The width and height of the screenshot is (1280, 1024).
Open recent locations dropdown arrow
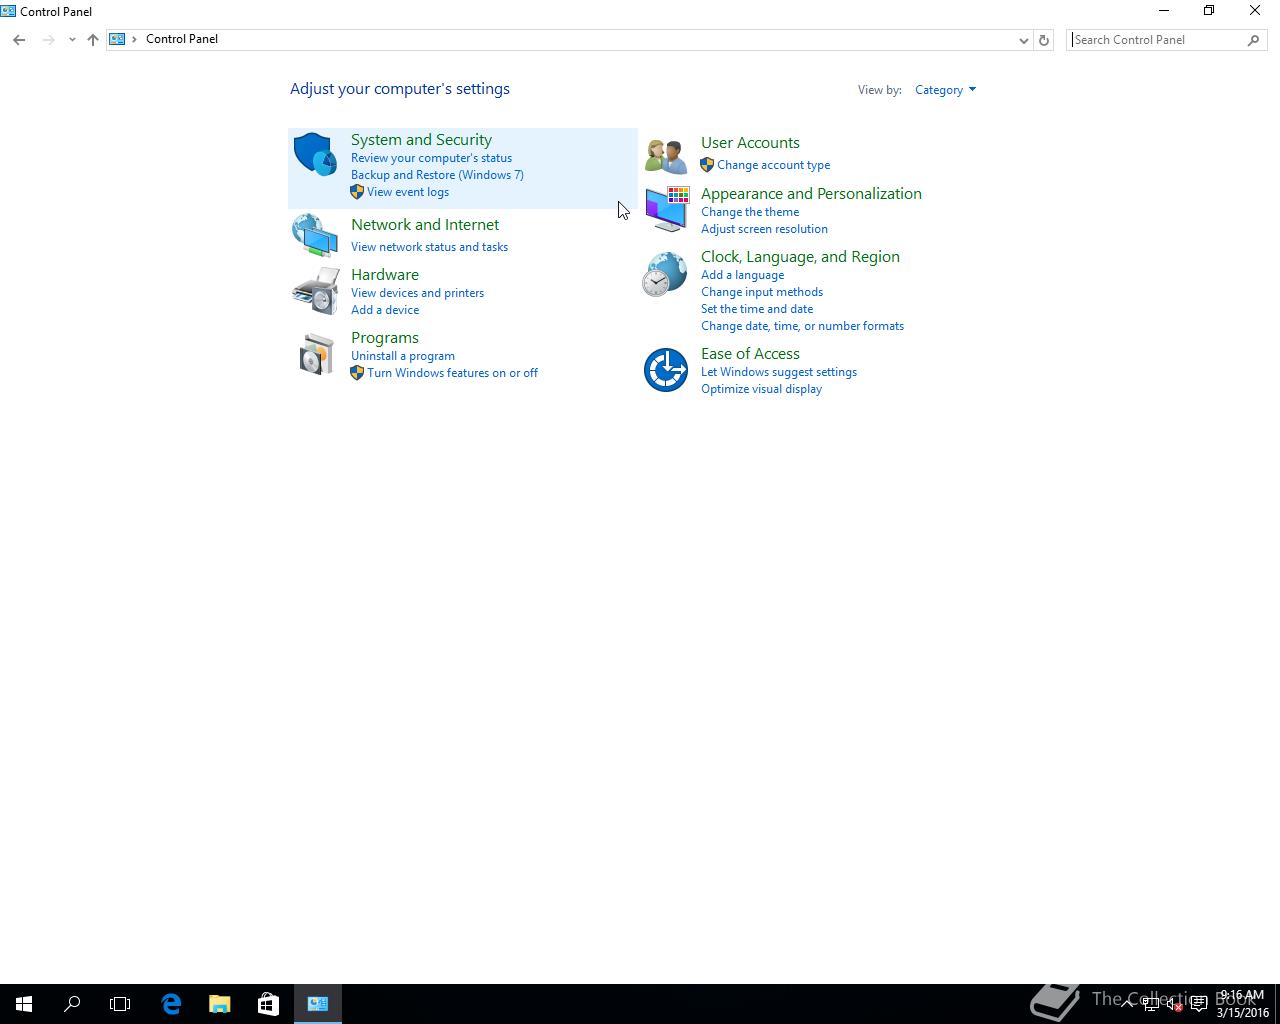pyautogui.click(x=72, y=40)
